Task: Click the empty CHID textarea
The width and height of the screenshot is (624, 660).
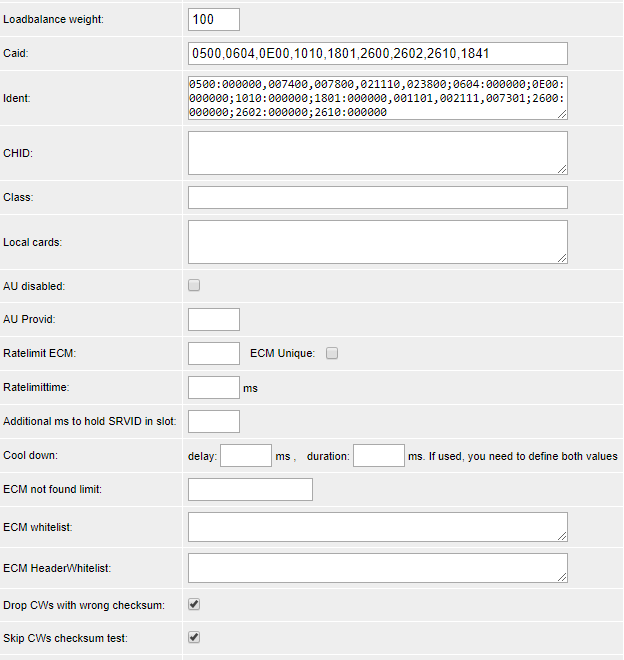Action: (x=378, y=153)
